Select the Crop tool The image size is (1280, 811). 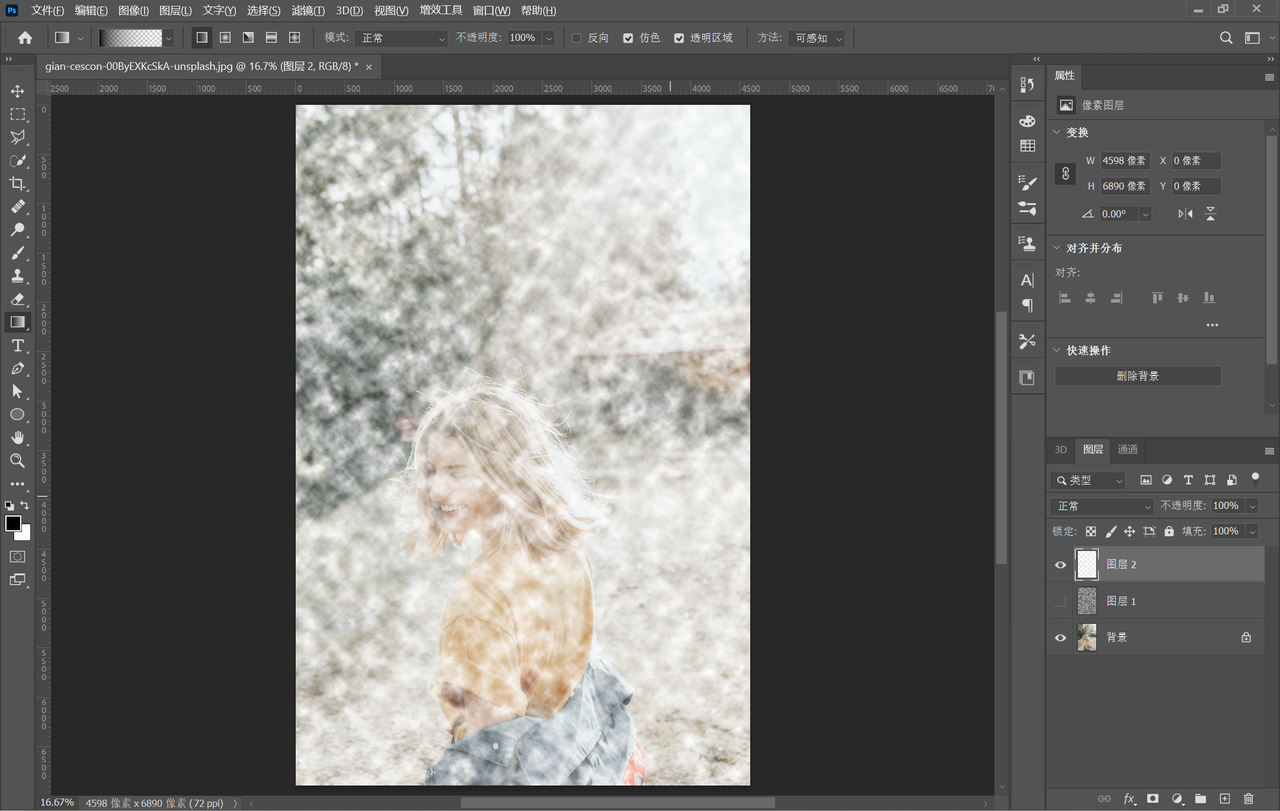[17, 184]
